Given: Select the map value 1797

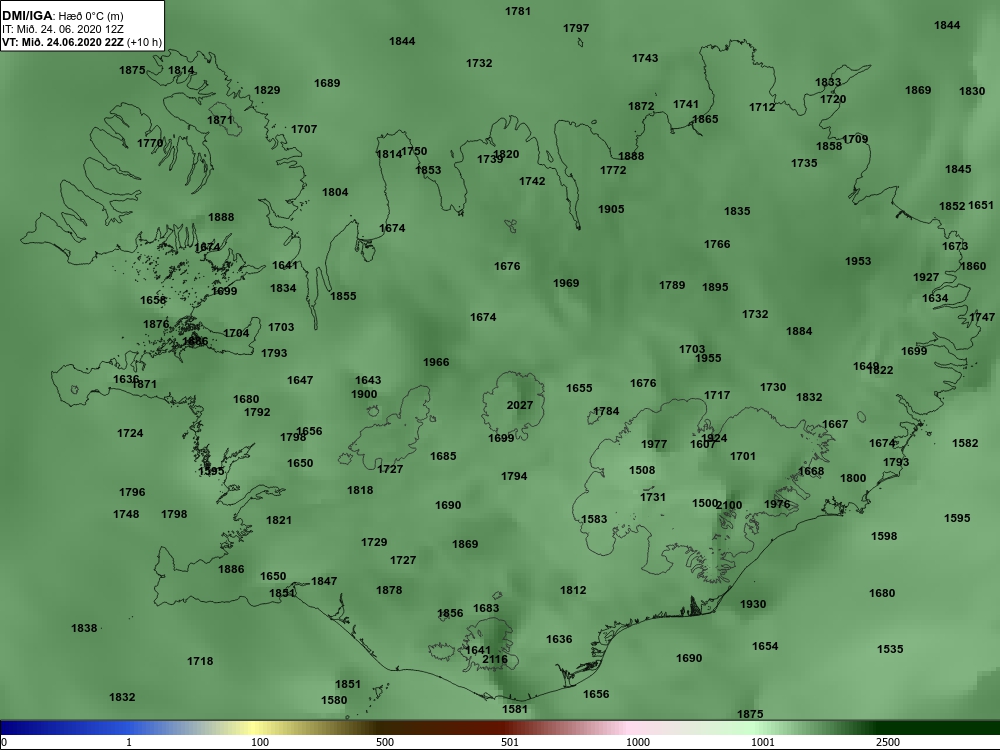Looking at the screenshot, I should 576,28.
